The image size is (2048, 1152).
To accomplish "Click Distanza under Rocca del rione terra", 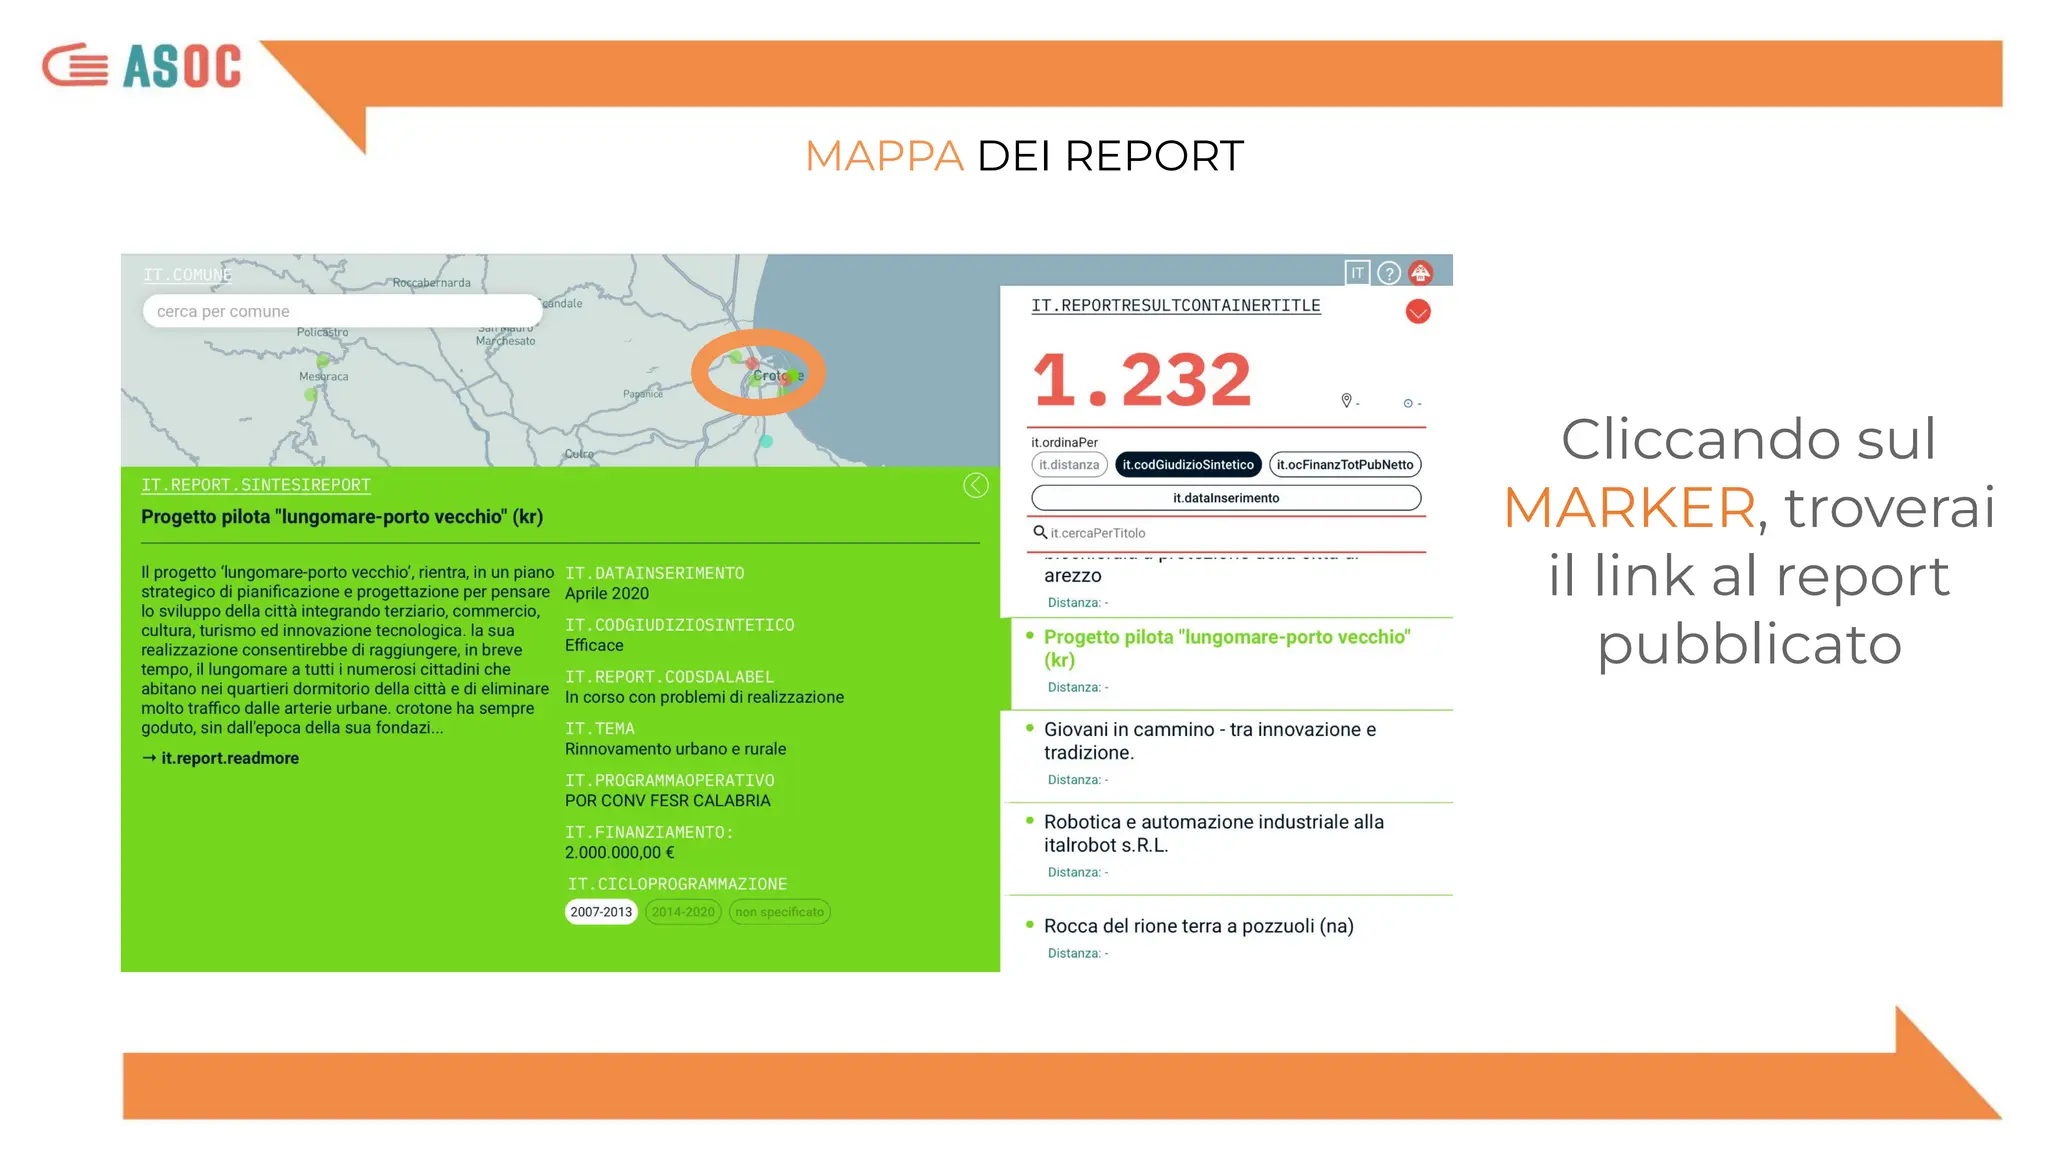I will click(x=1078, y=954).
